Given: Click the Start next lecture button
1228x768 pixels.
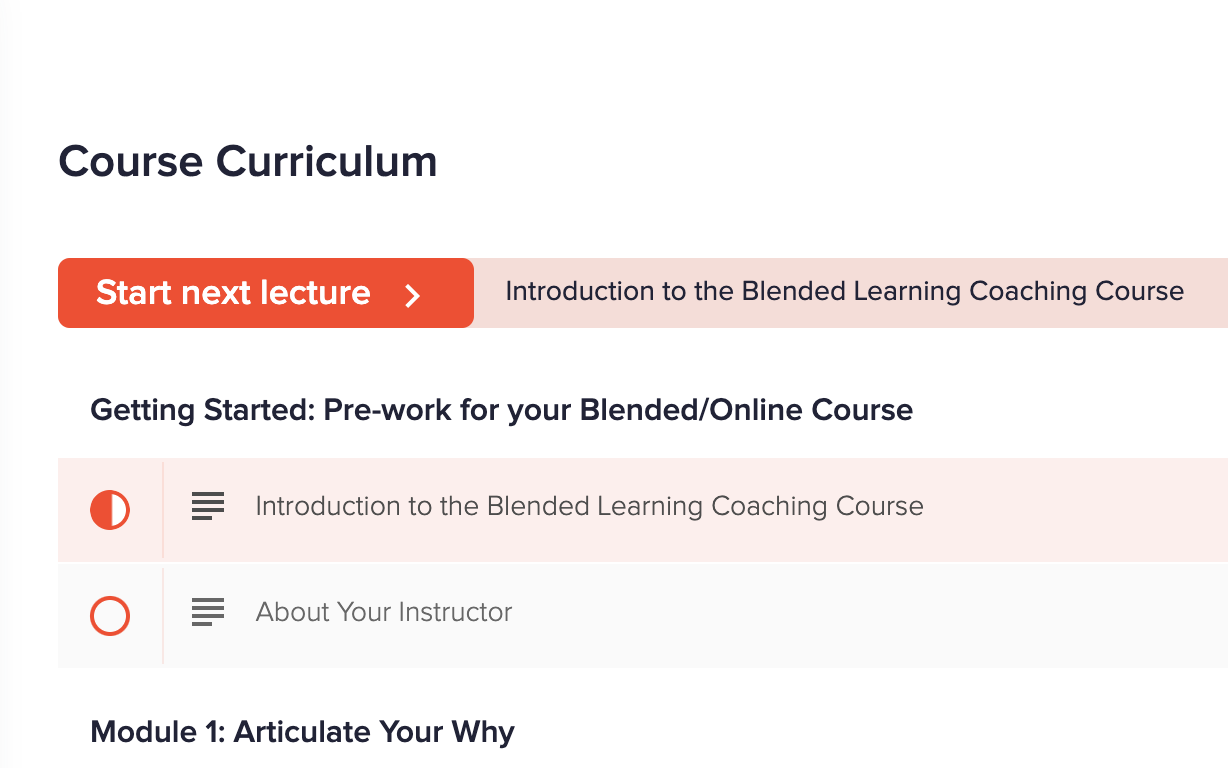Looking at the screenshot, I should point(265,293).
